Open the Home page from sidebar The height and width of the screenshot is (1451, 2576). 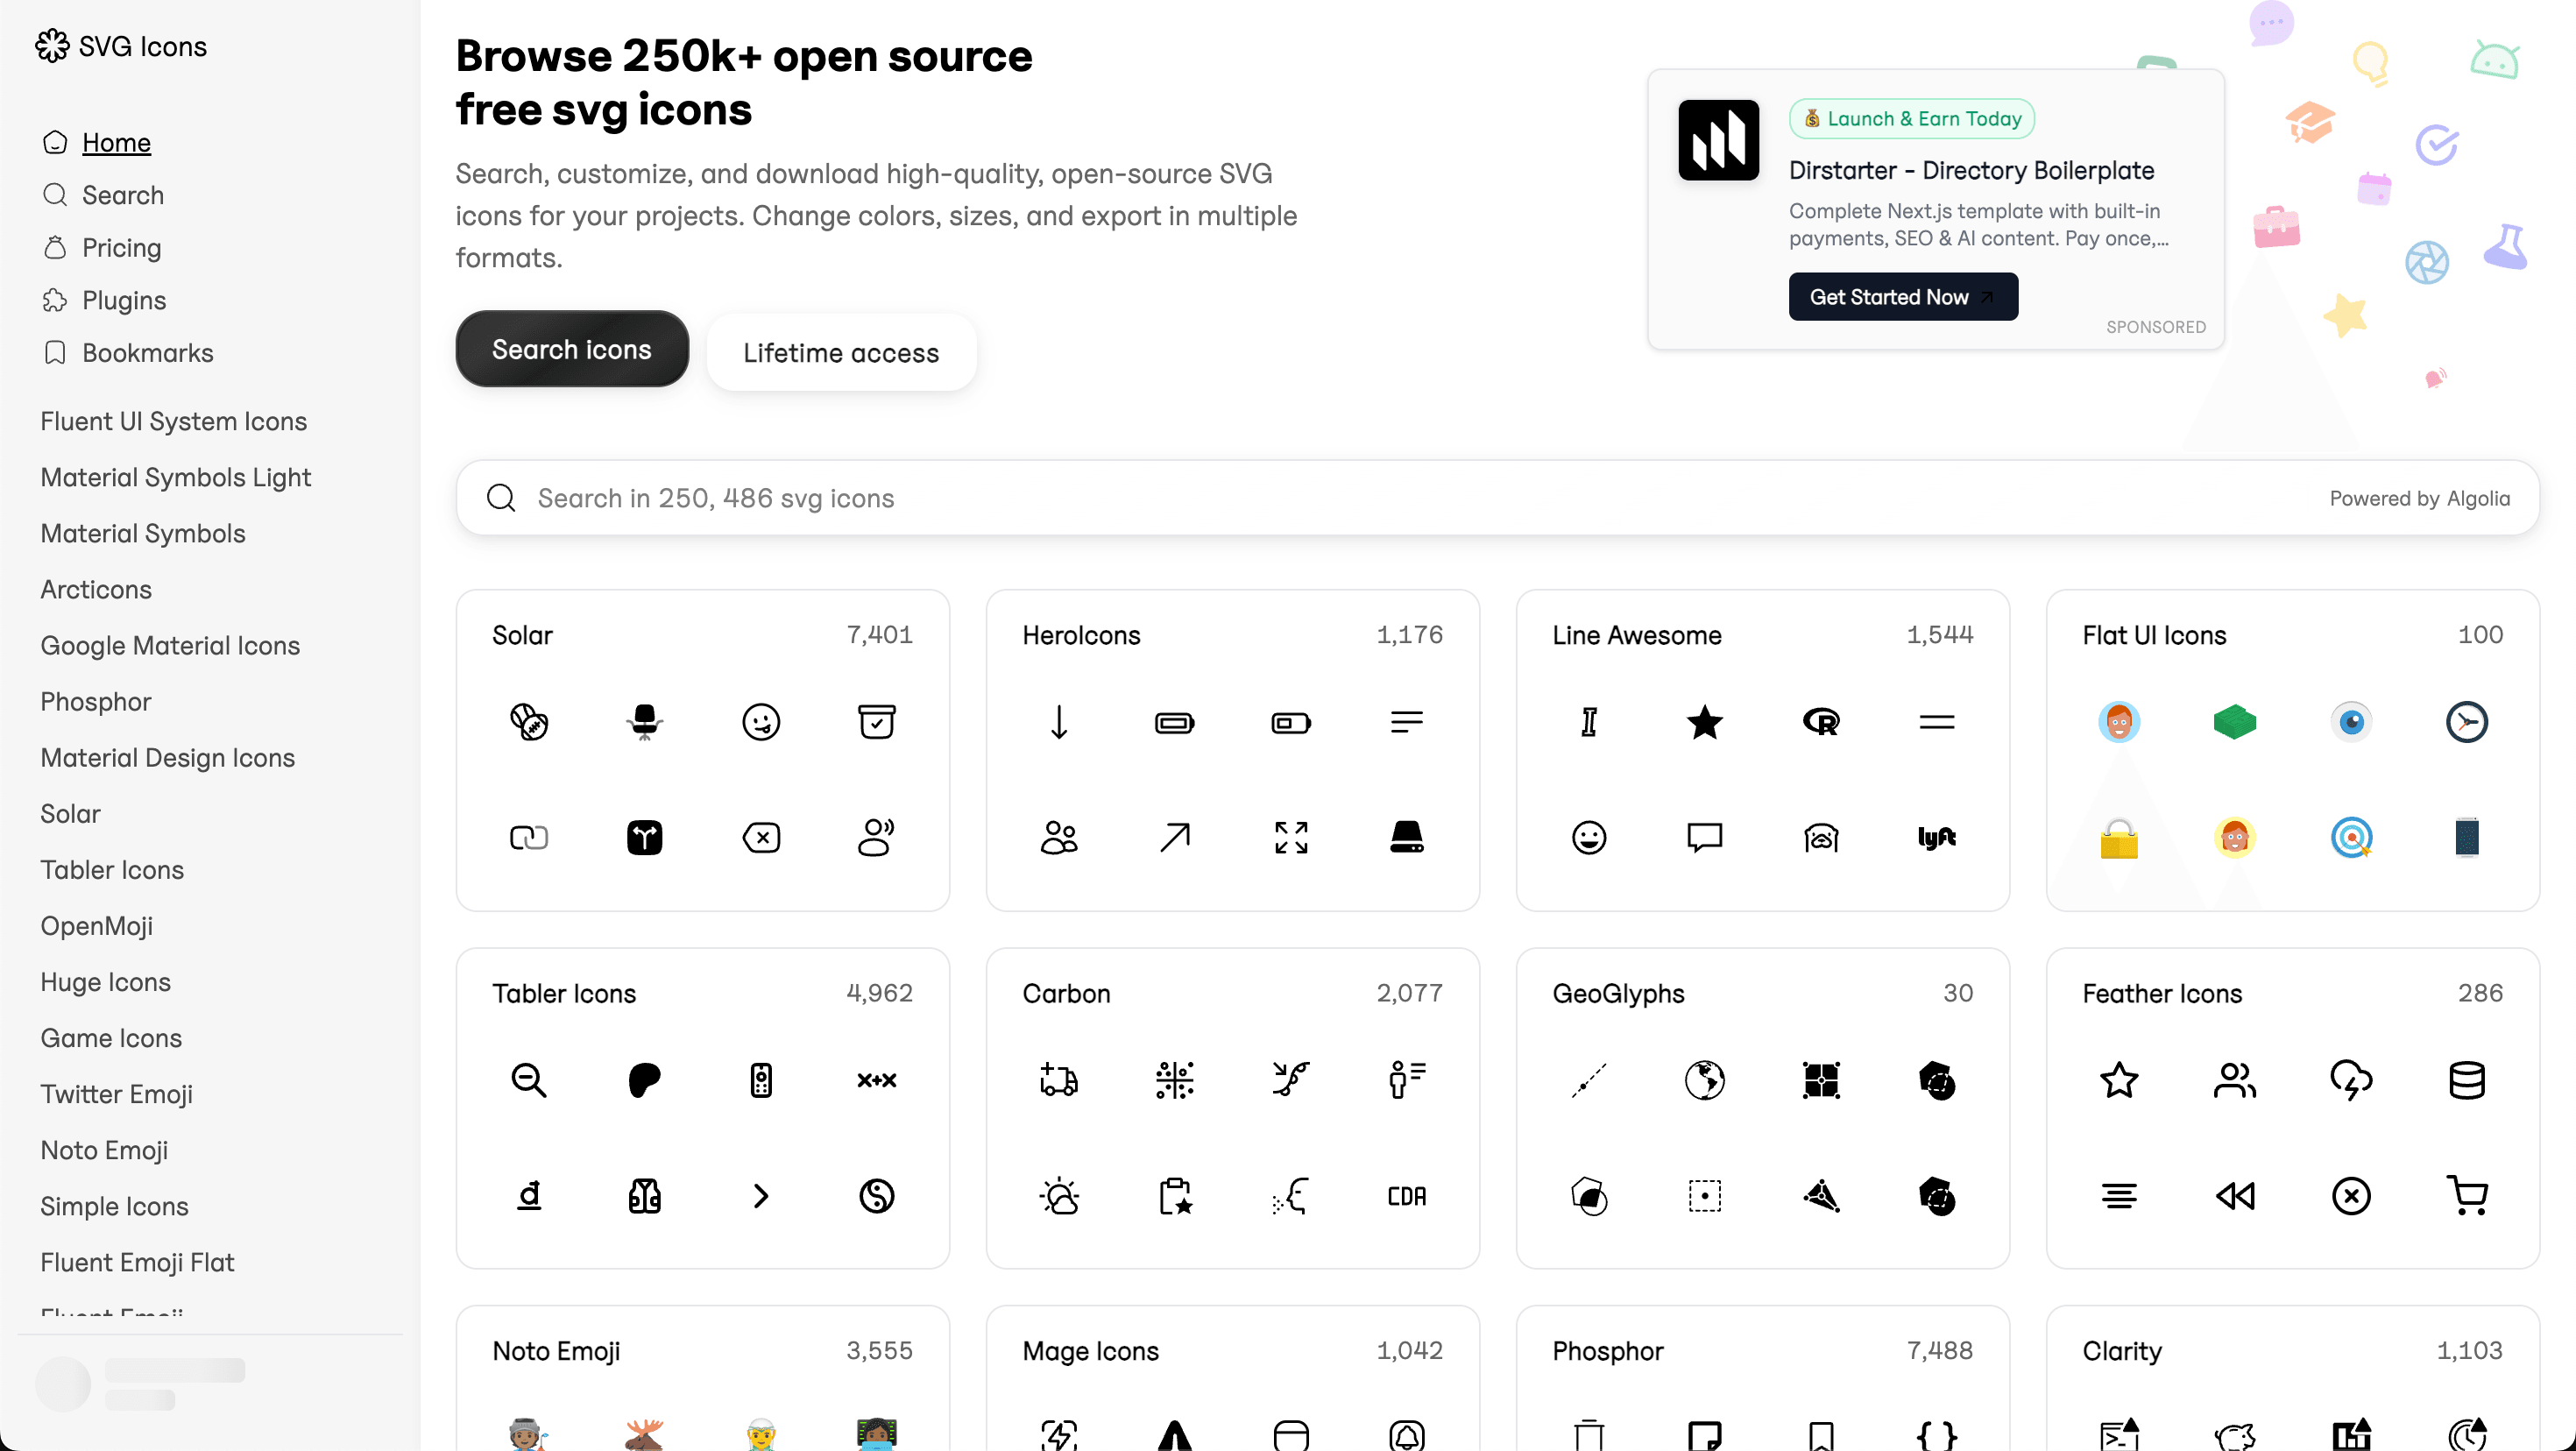click(x=116, y=142)
